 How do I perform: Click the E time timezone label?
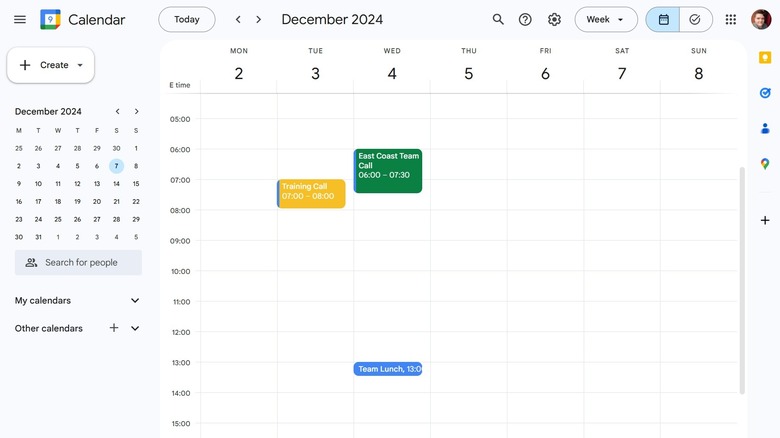pos(180,85)
